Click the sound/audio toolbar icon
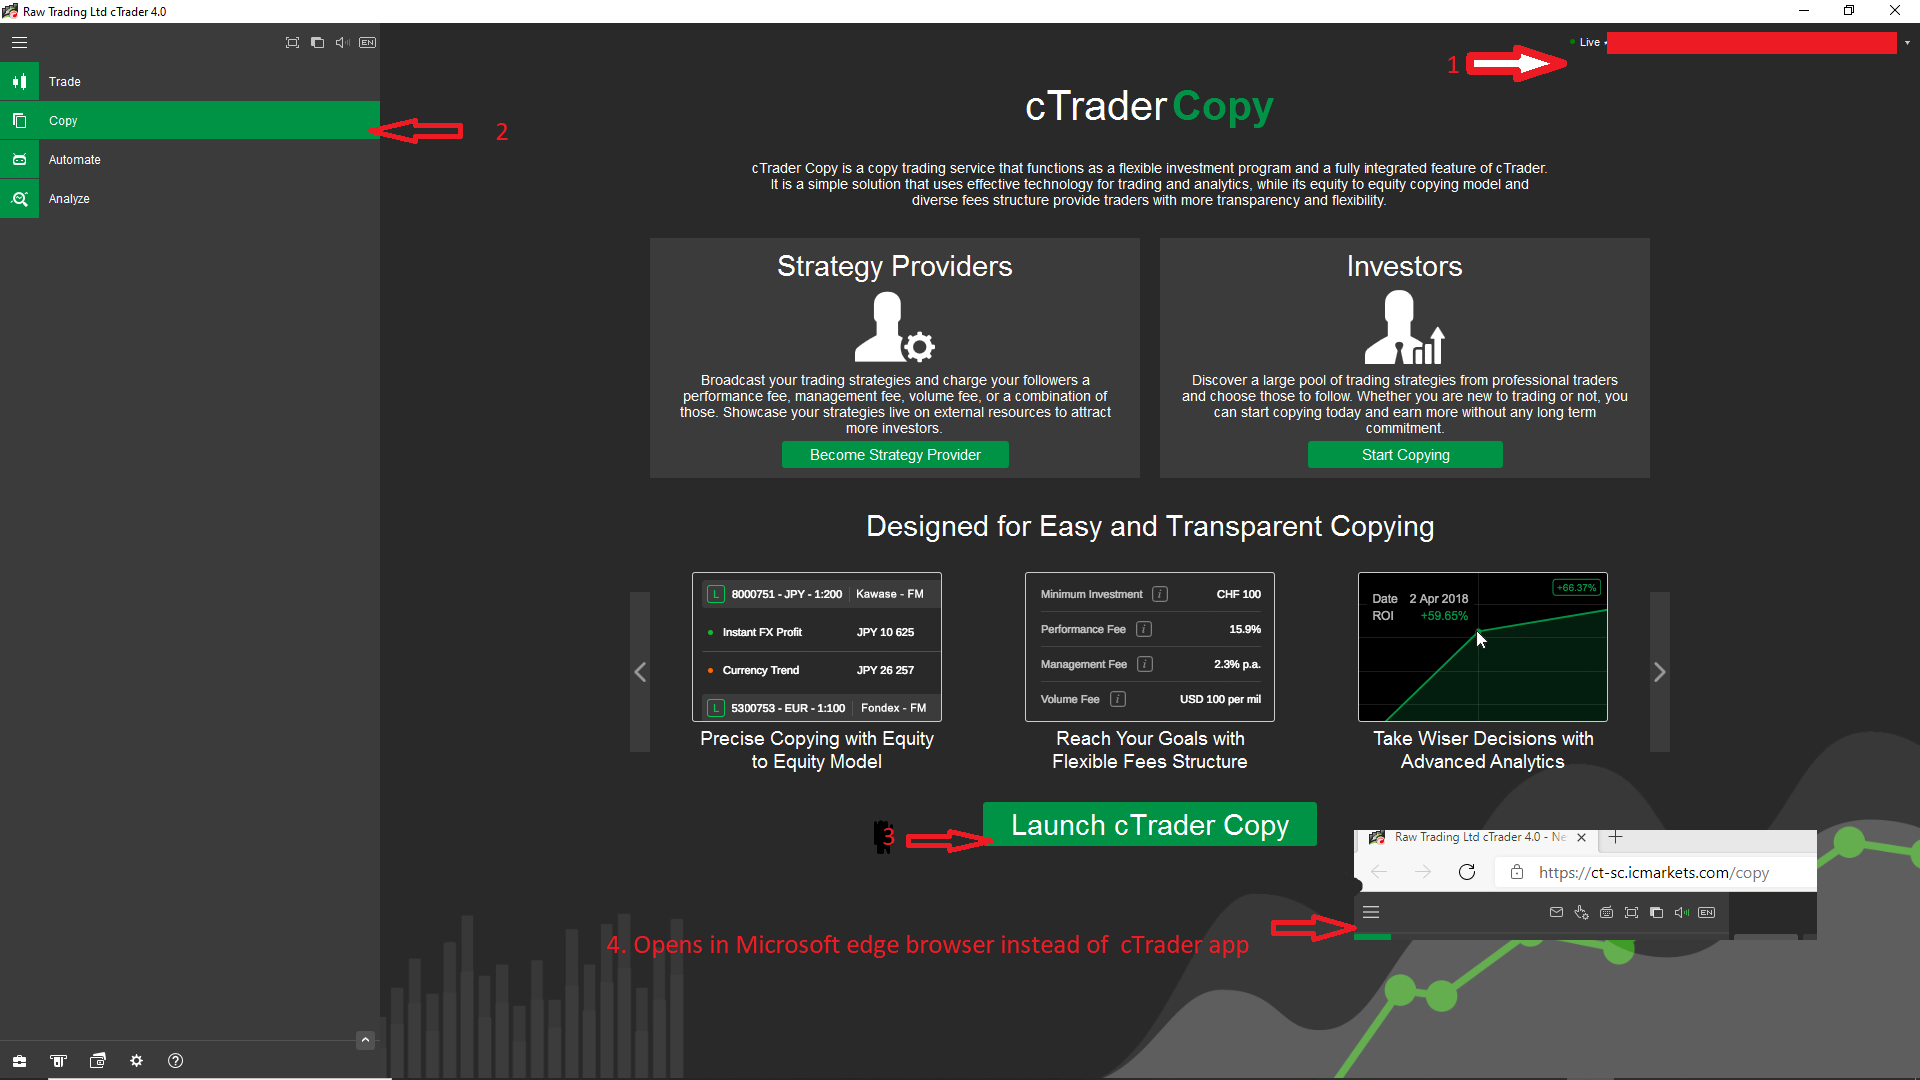Viewport: 1920px width, 1080px height. point(342,42)
